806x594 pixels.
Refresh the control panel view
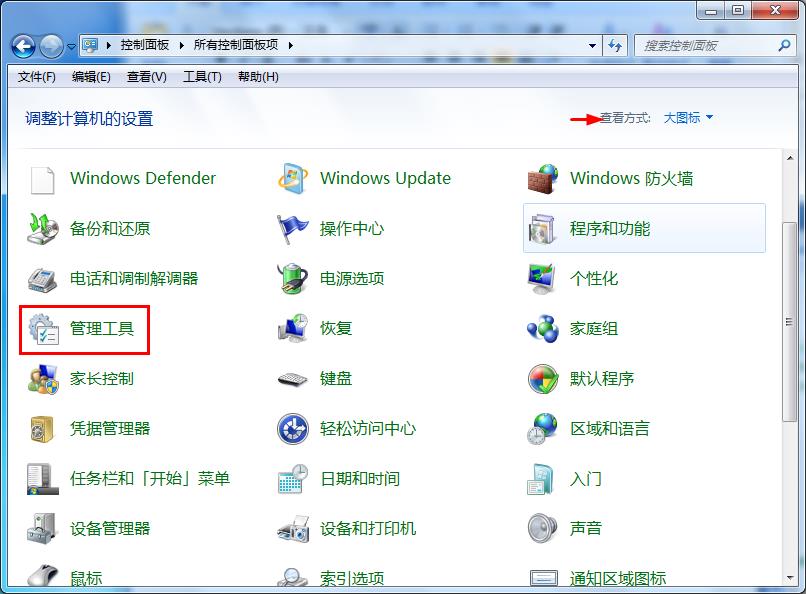pyautogui.click(x=615, y=46)
